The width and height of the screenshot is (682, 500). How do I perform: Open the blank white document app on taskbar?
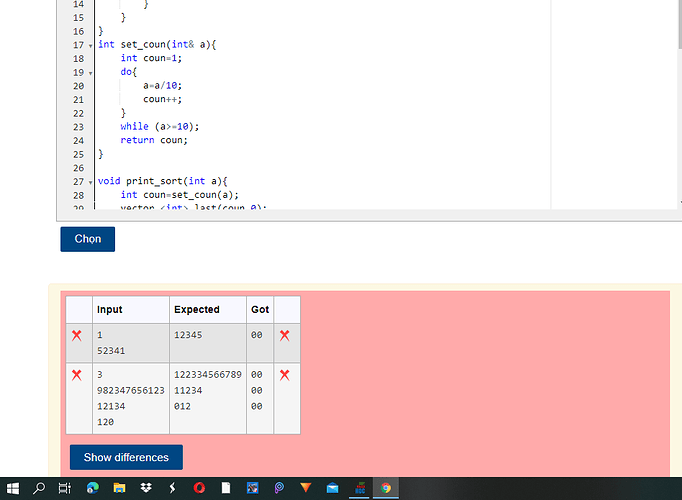226,488
